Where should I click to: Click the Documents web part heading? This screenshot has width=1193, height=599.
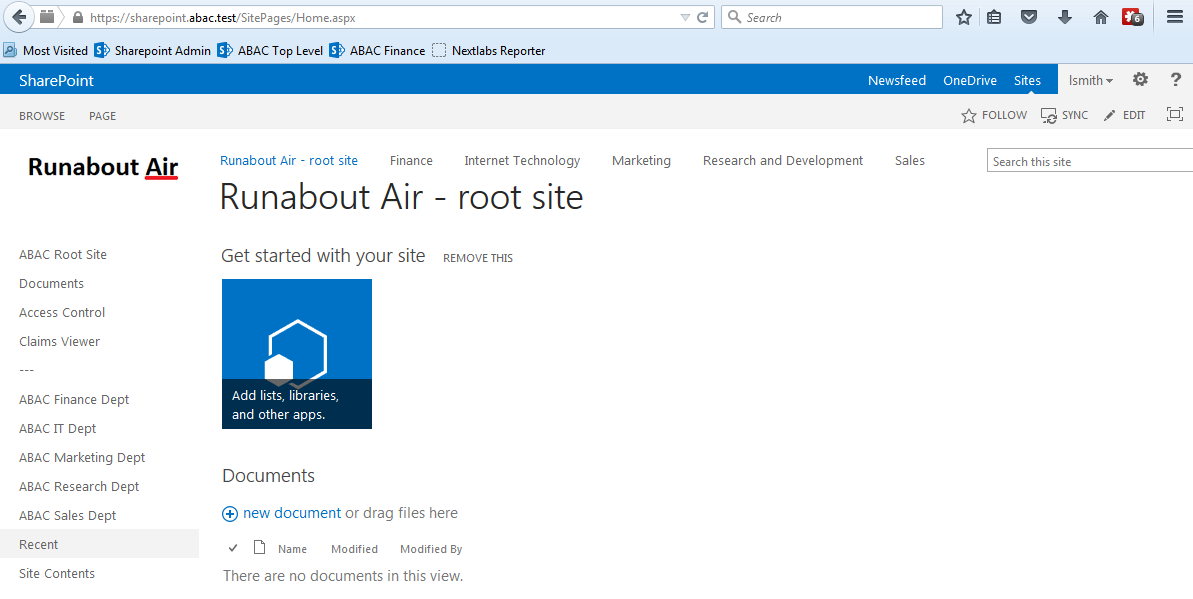click(269, 476)
